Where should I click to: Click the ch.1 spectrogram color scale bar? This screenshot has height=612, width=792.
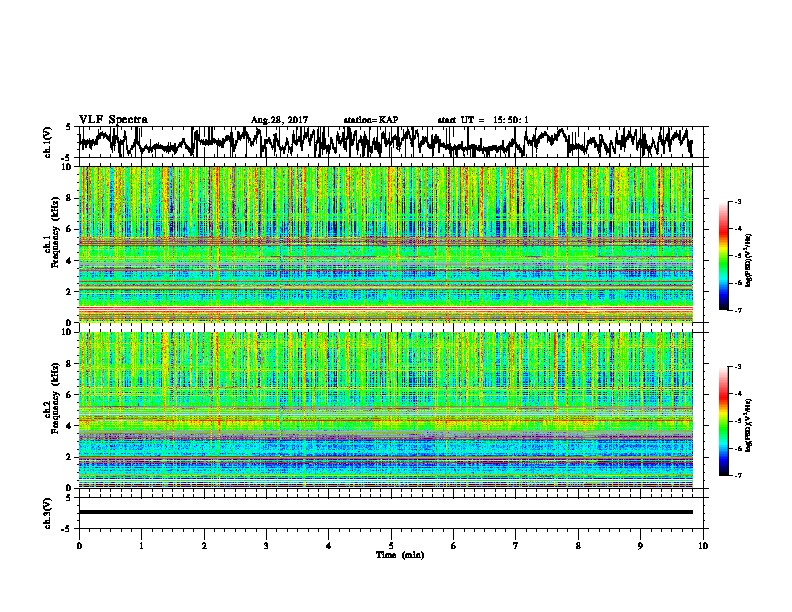[723, 256]
